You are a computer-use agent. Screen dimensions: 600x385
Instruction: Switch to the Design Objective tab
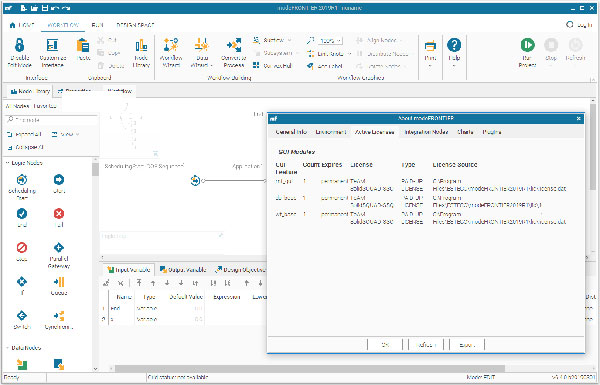(x=241, y=270)
